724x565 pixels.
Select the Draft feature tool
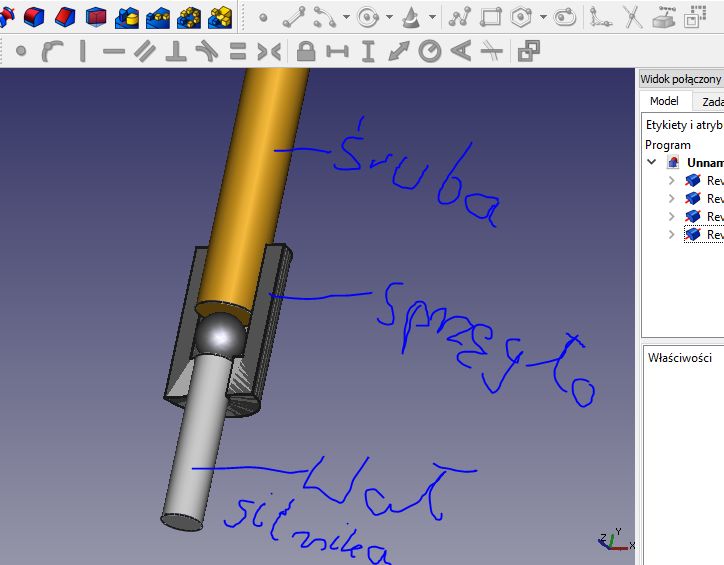click(96, 17)
